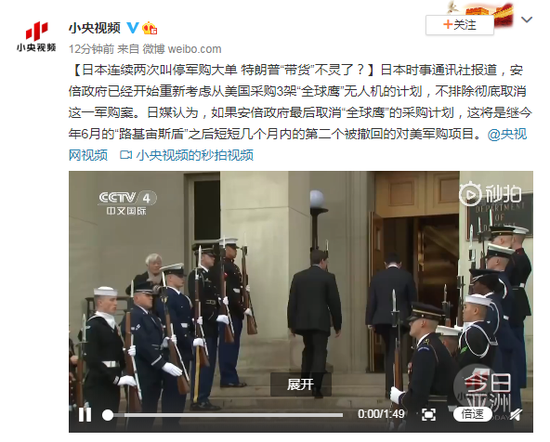This screenshot has width=550, height=442.
Task: Open the 小央视频 profile avatar
Action: coord(36,36)
